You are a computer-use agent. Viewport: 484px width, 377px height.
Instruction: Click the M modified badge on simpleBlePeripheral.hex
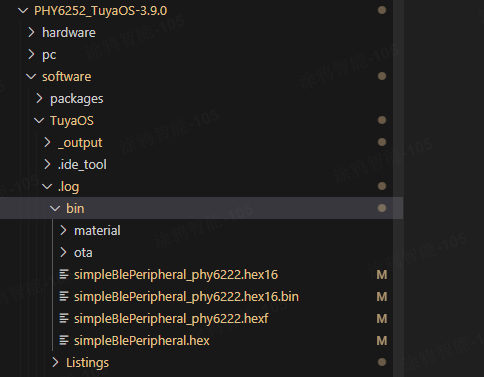pos(382,341)
